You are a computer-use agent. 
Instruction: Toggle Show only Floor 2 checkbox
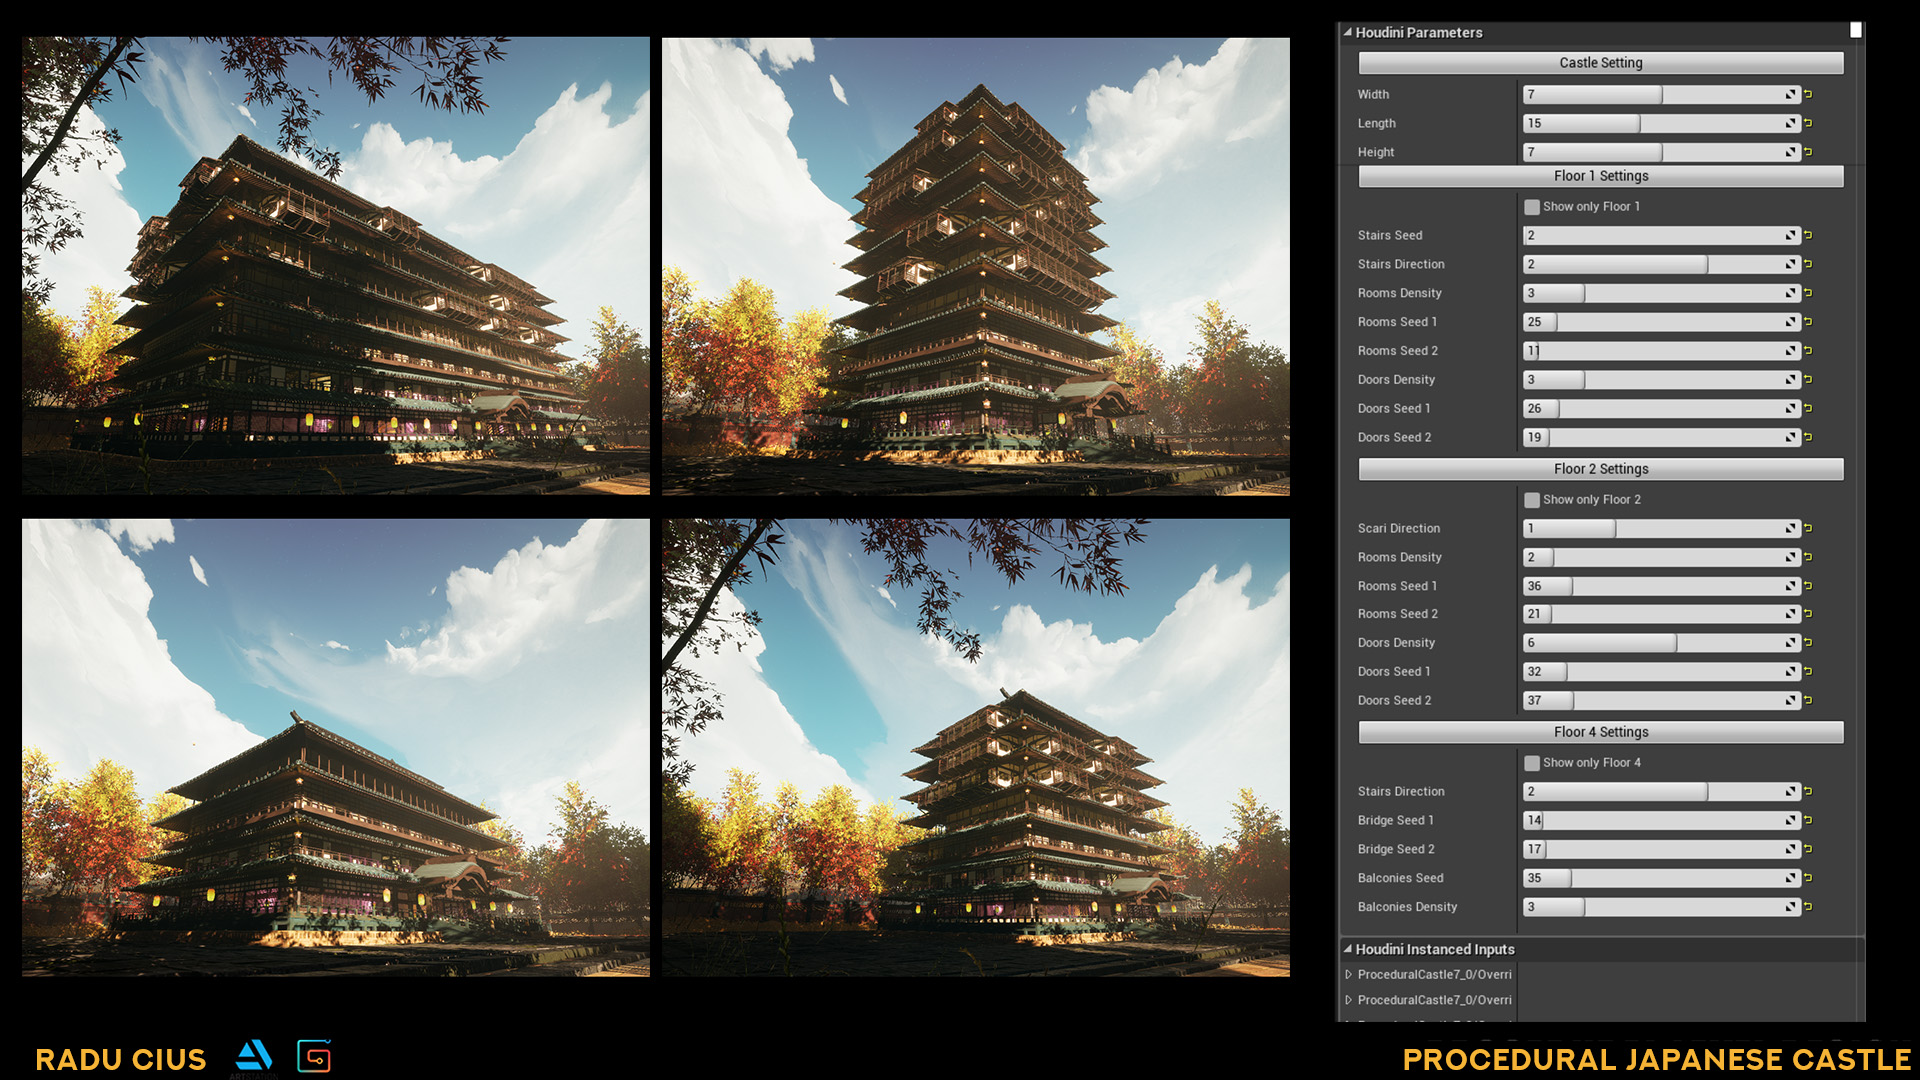(x=1534, y=498)
